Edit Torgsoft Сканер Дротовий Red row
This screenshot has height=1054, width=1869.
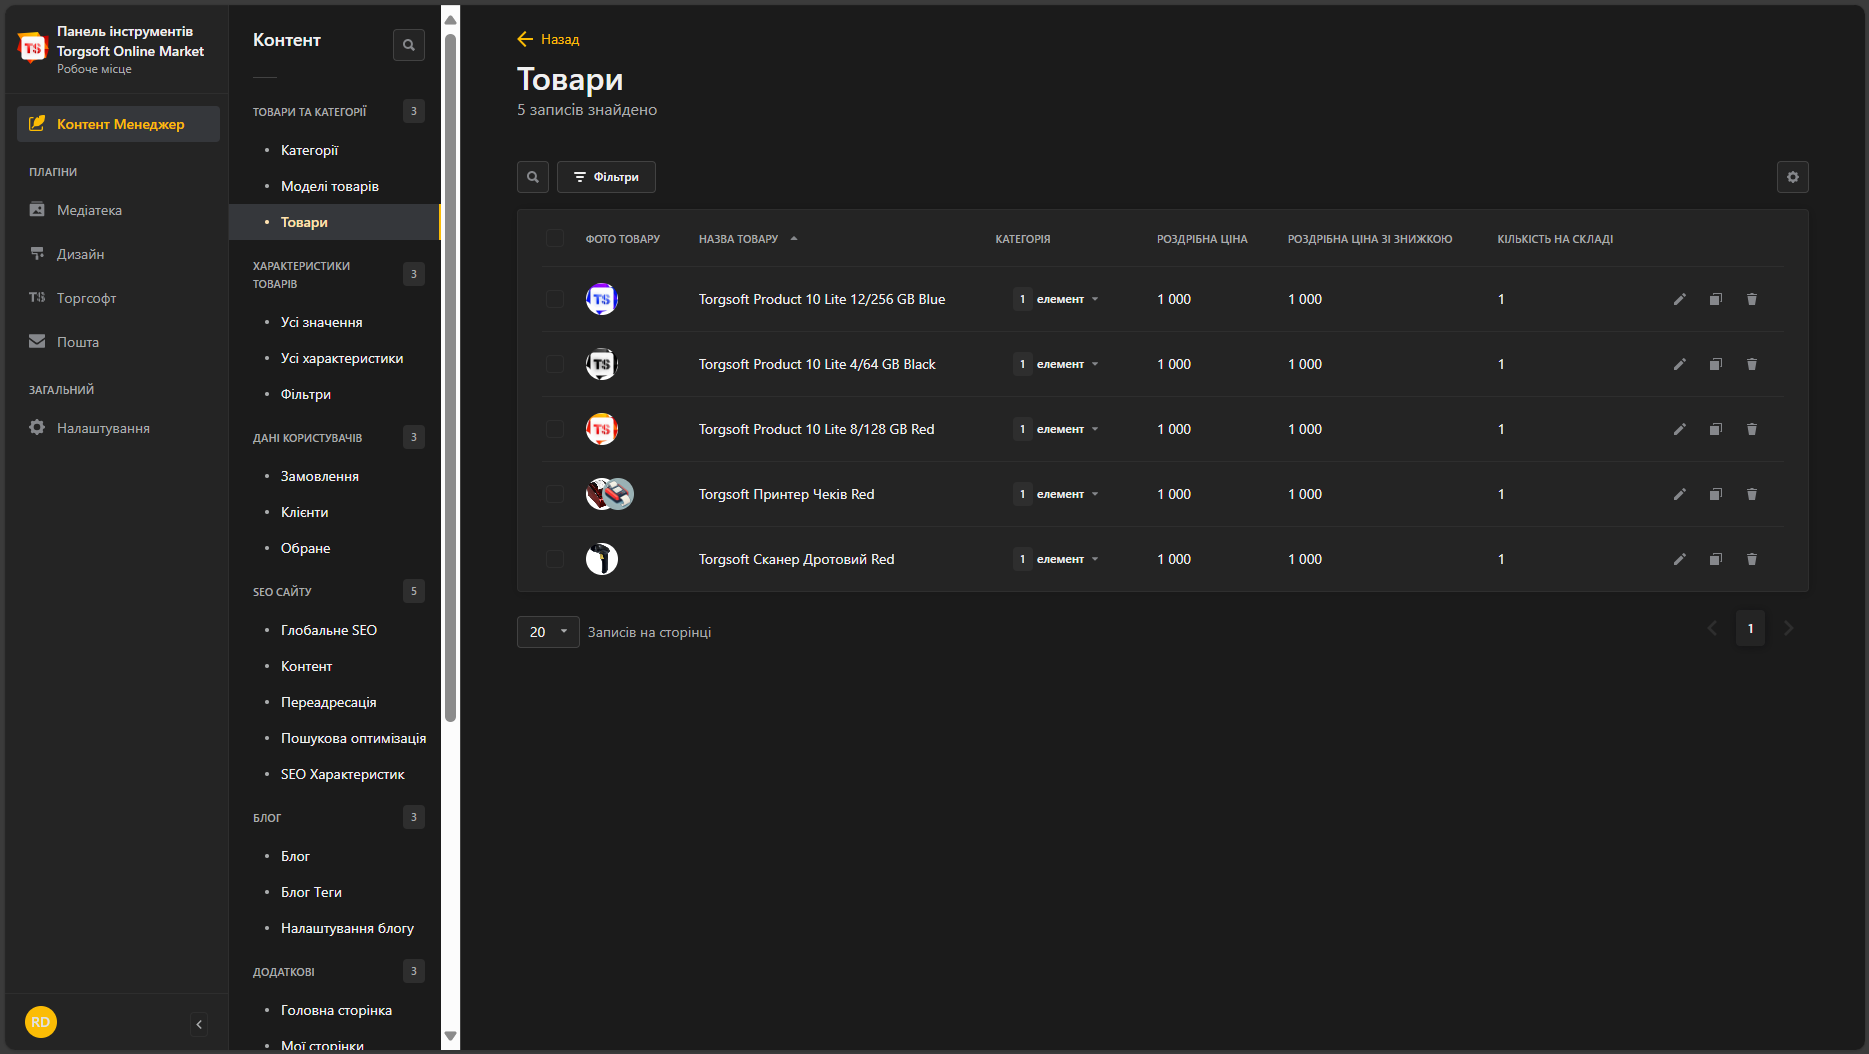pos(1680,559)
